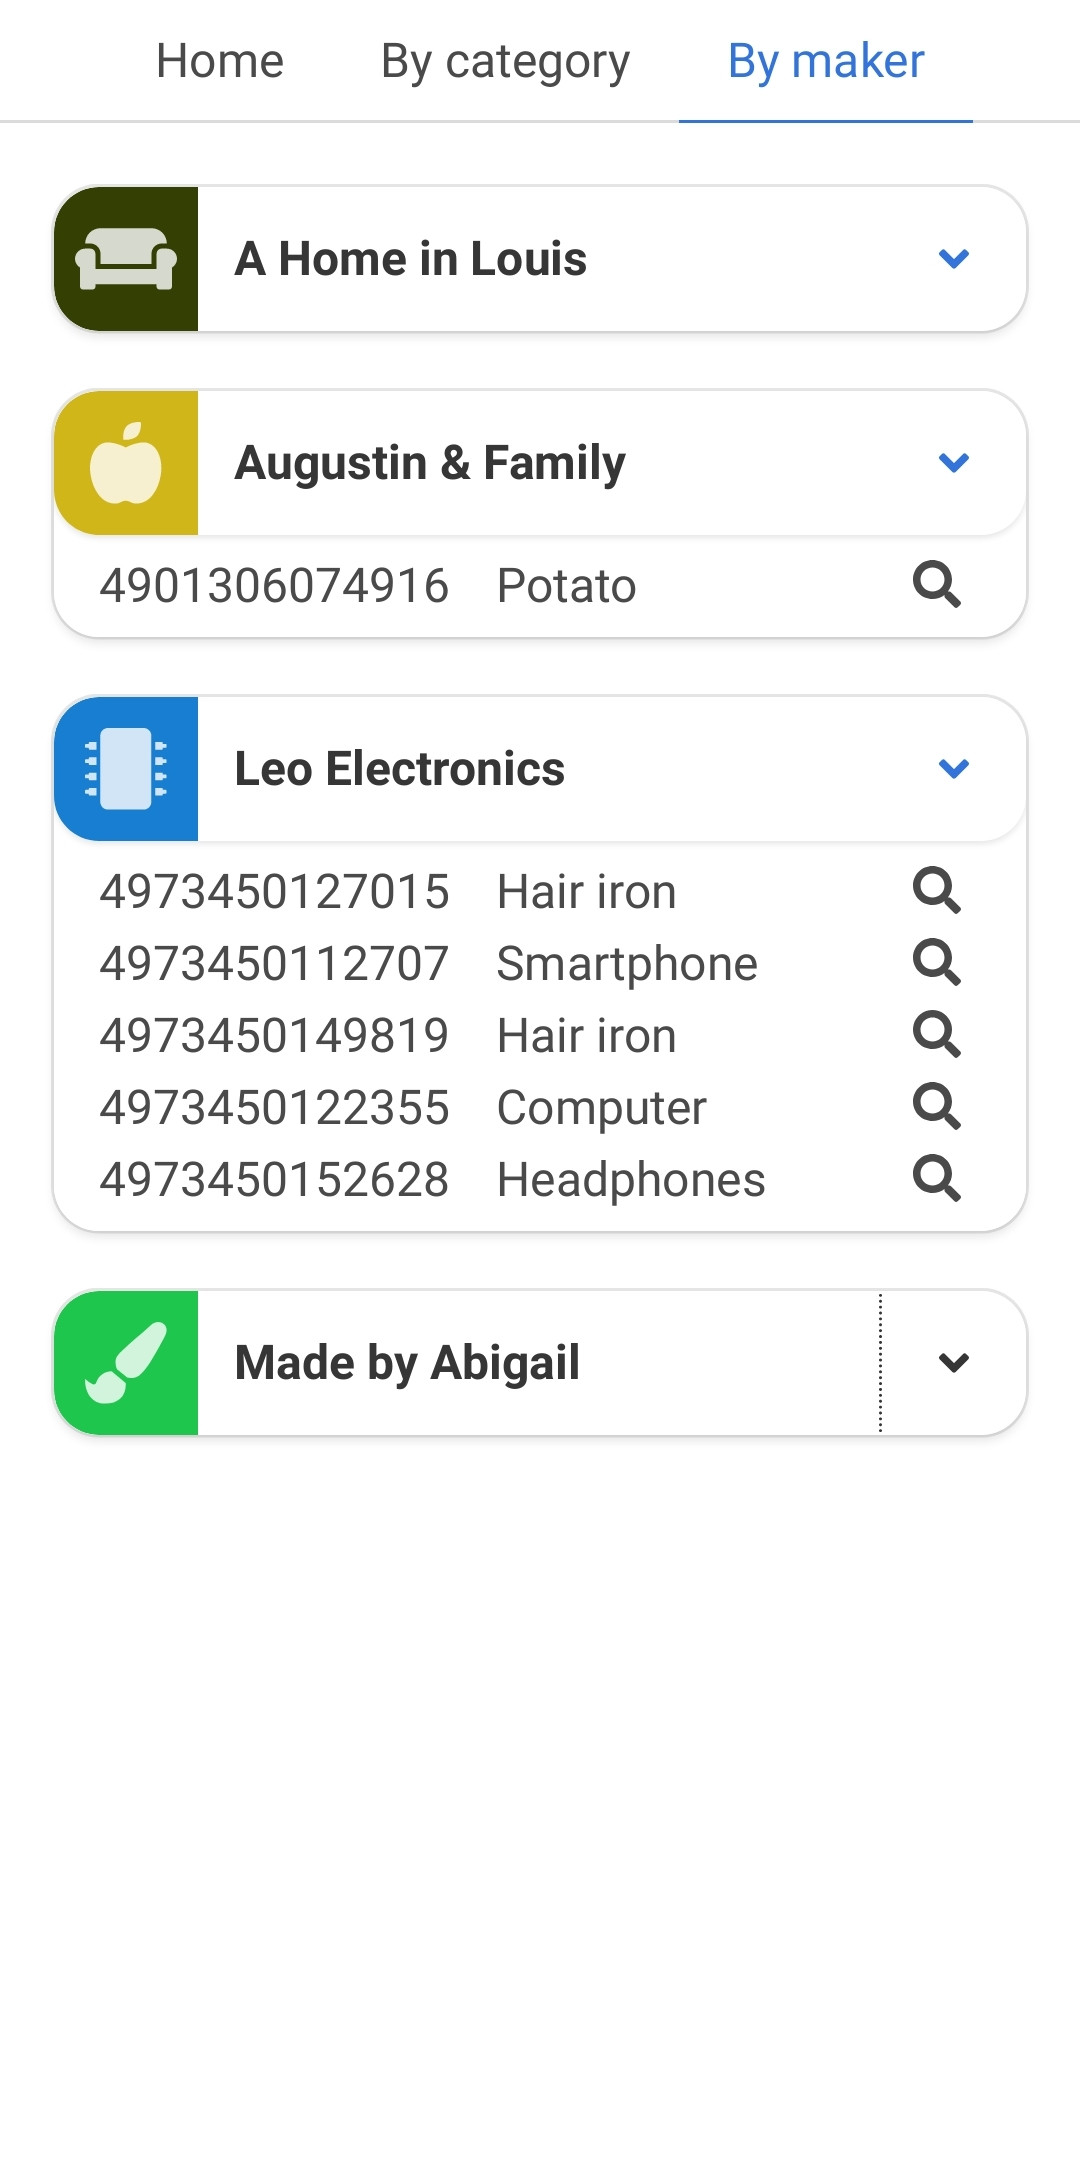The image size is (1080, 2160).
Task: Expand the A Home in Louis section
Action: click(954, 259)
